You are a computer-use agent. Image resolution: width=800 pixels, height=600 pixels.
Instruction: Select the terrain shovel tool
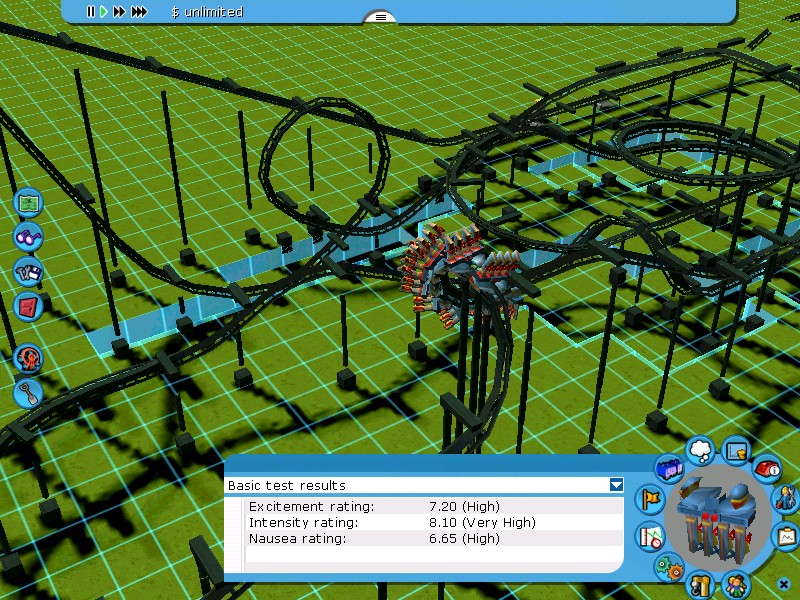click(29, 393)
